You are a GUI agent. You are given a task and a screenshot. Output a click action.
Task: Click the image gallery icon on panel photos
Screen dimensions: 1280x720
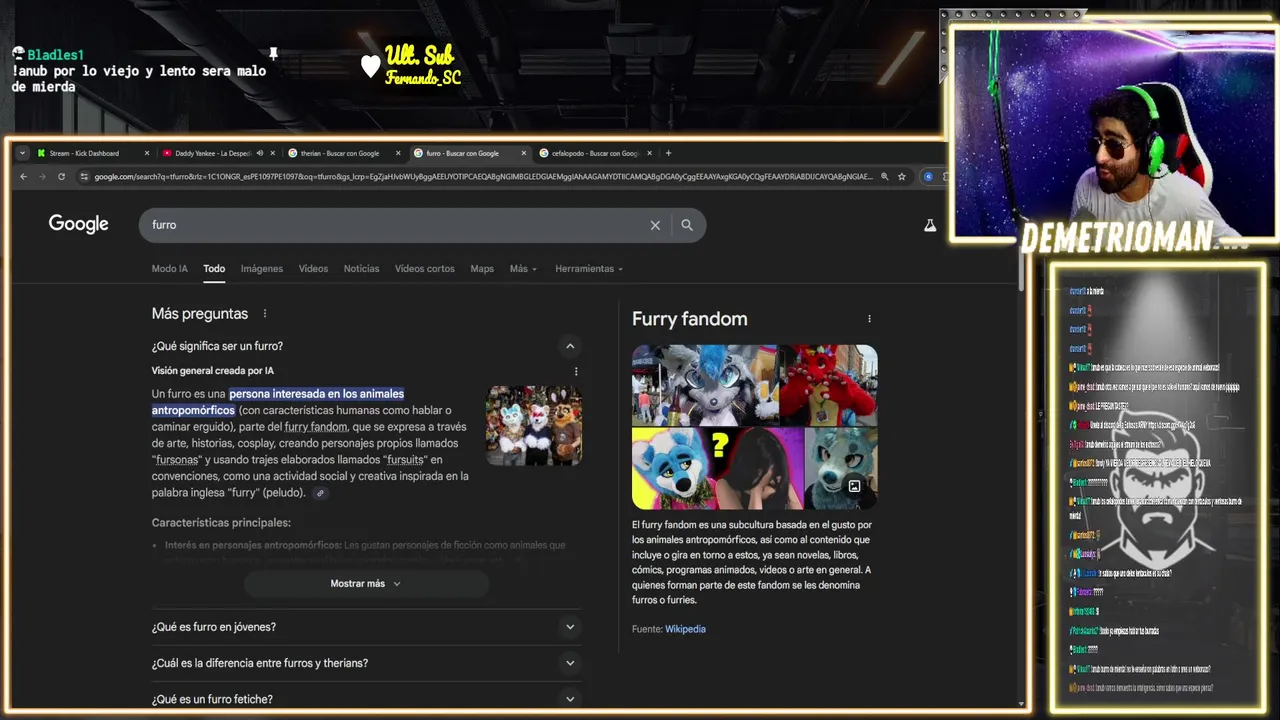[854, 487]
